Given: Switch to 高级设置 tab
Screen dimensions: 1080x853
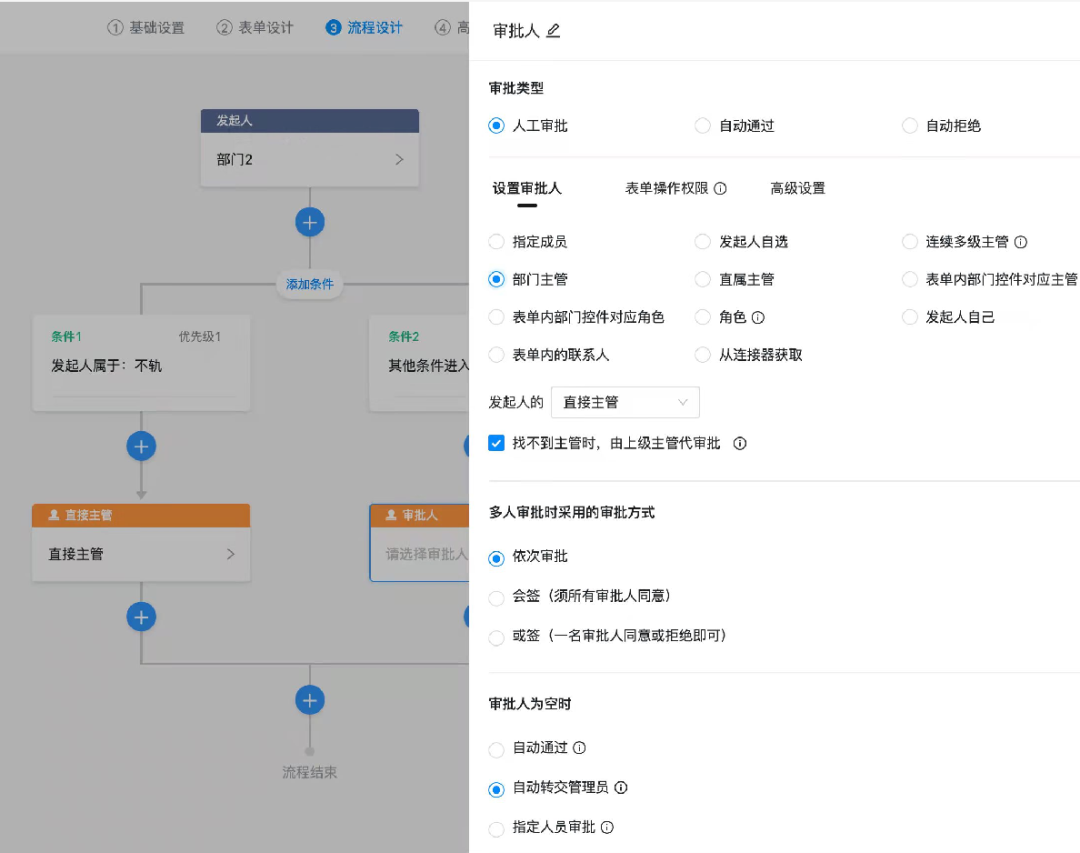Looking at the screenshot, I should point(798,189).
